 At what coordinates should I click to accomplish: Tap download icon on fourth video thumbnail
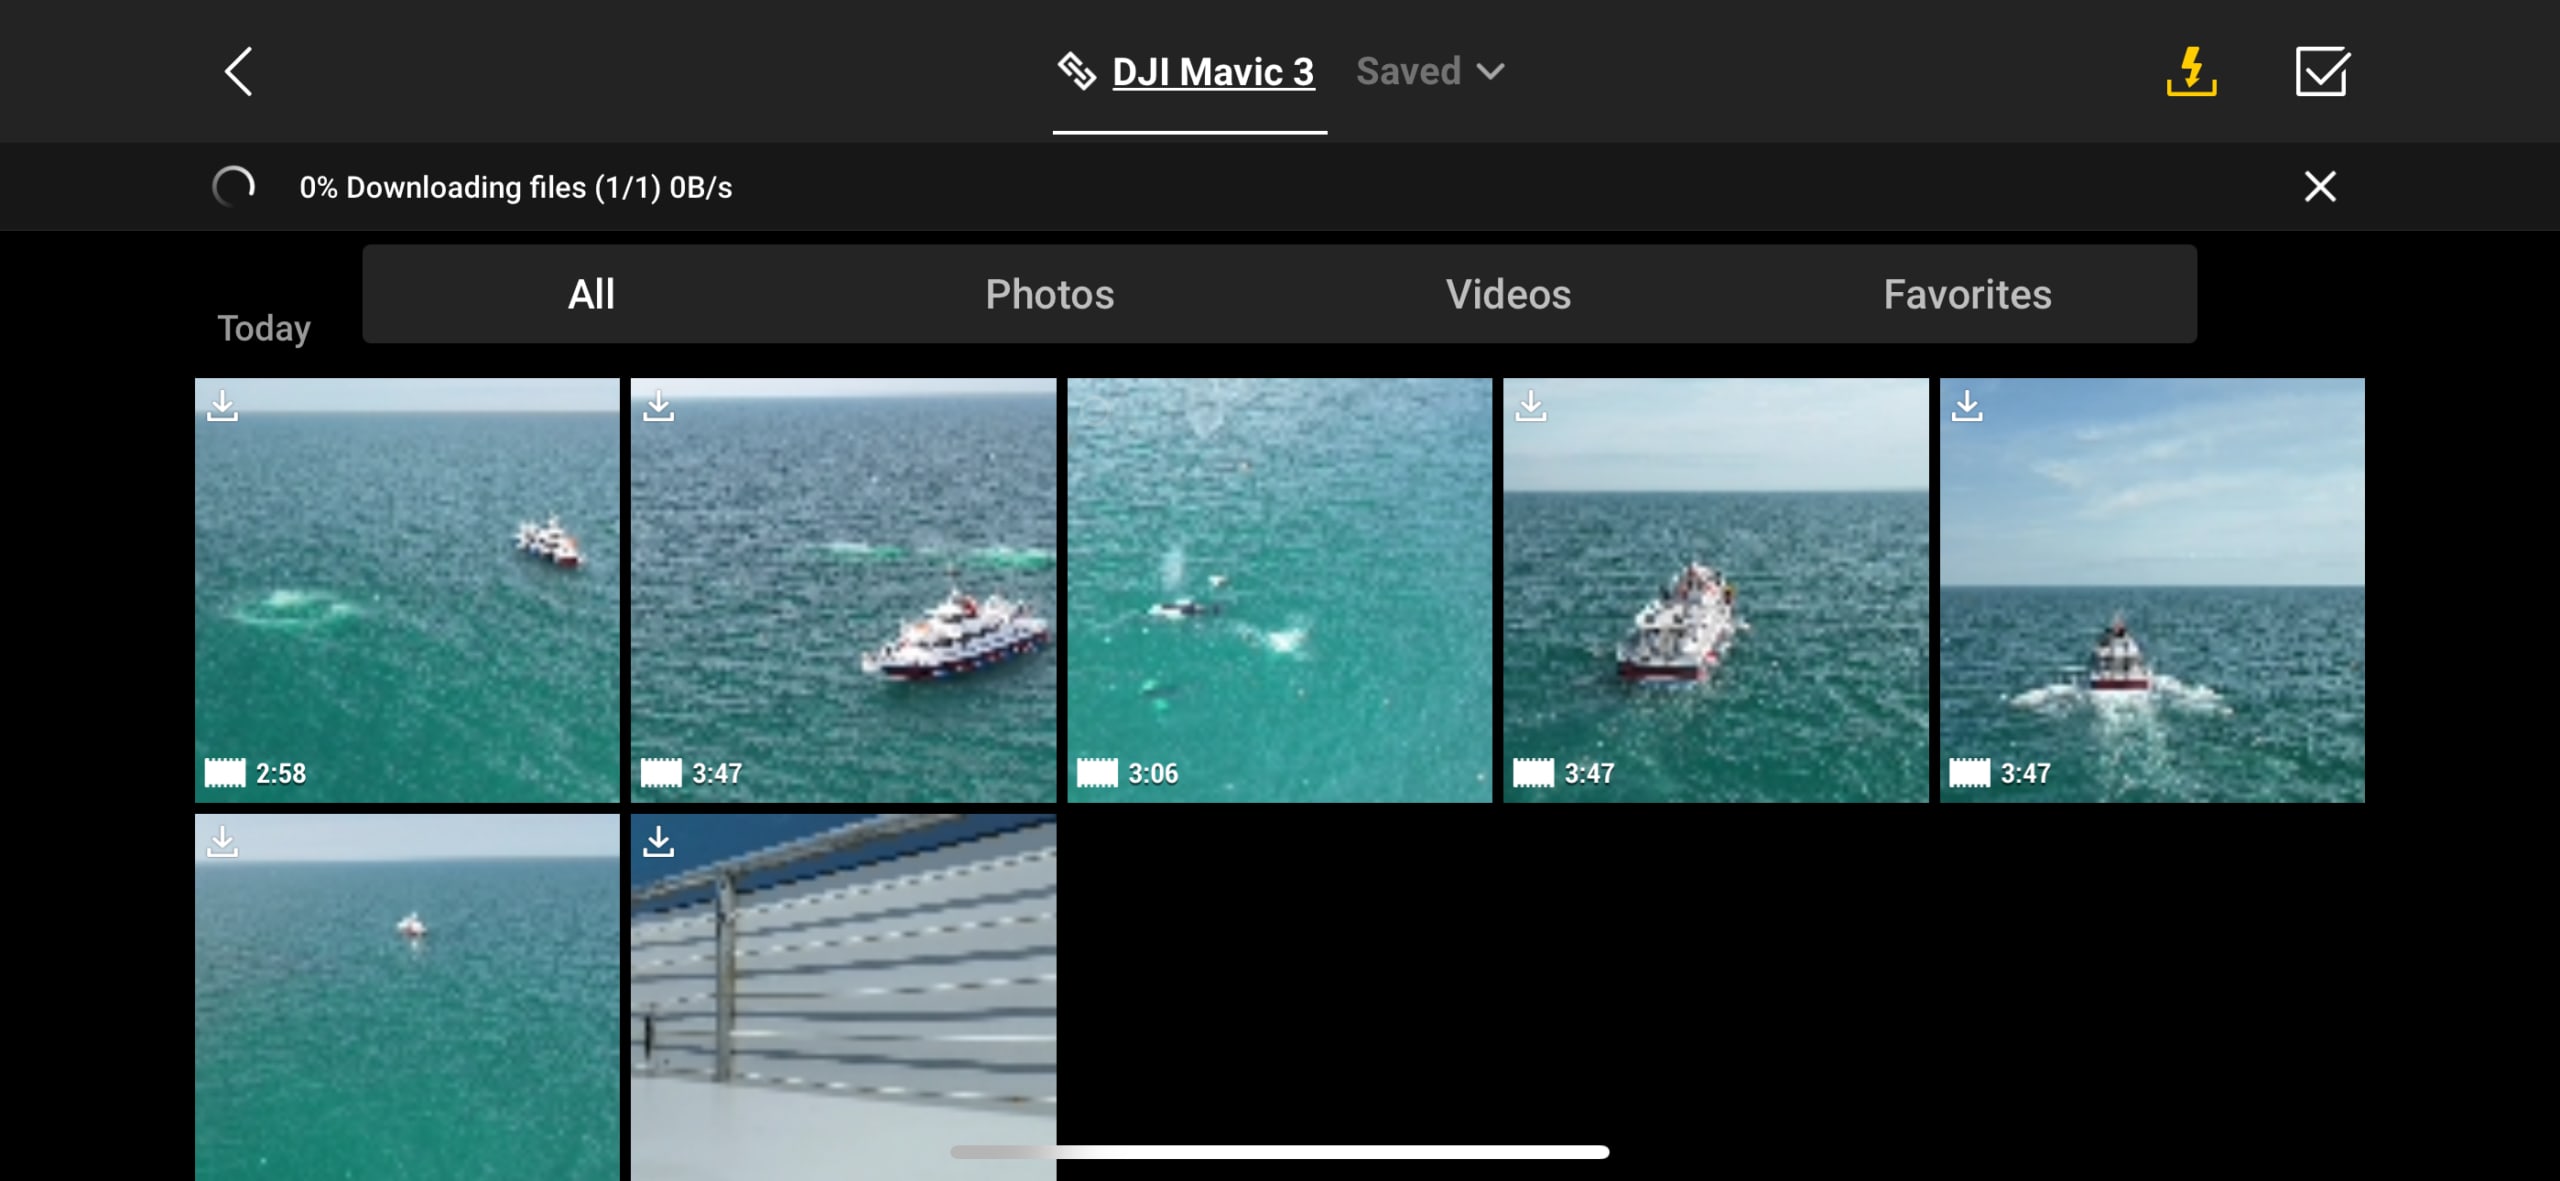click(x=1530, y=406)
